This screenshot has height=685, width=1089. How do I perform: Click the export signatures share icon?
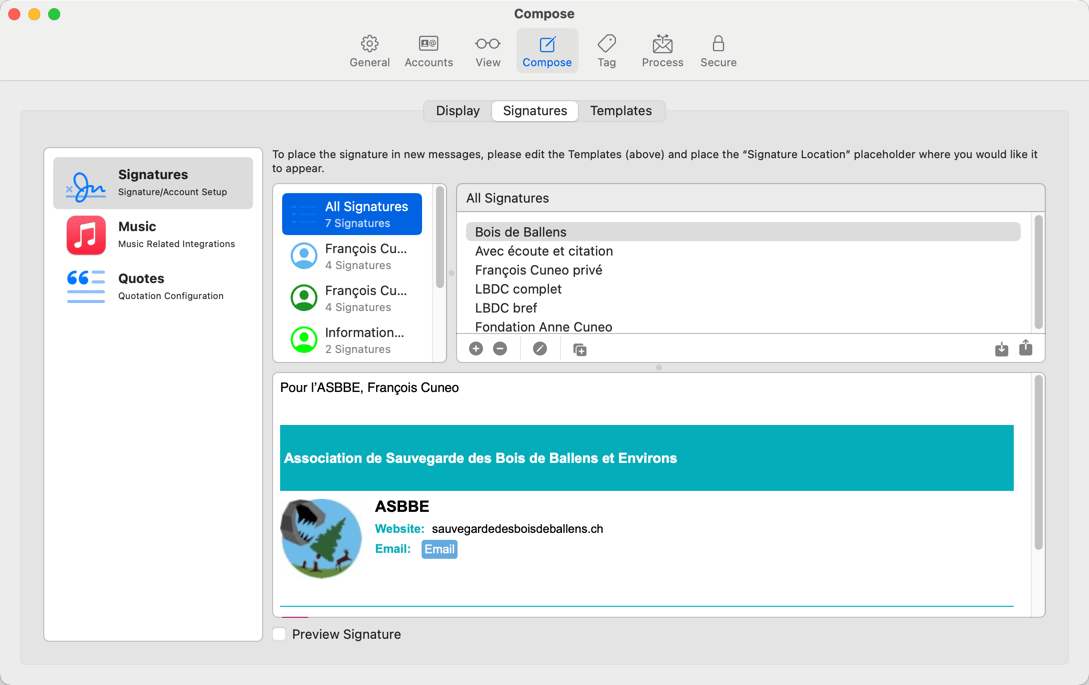1025,348
